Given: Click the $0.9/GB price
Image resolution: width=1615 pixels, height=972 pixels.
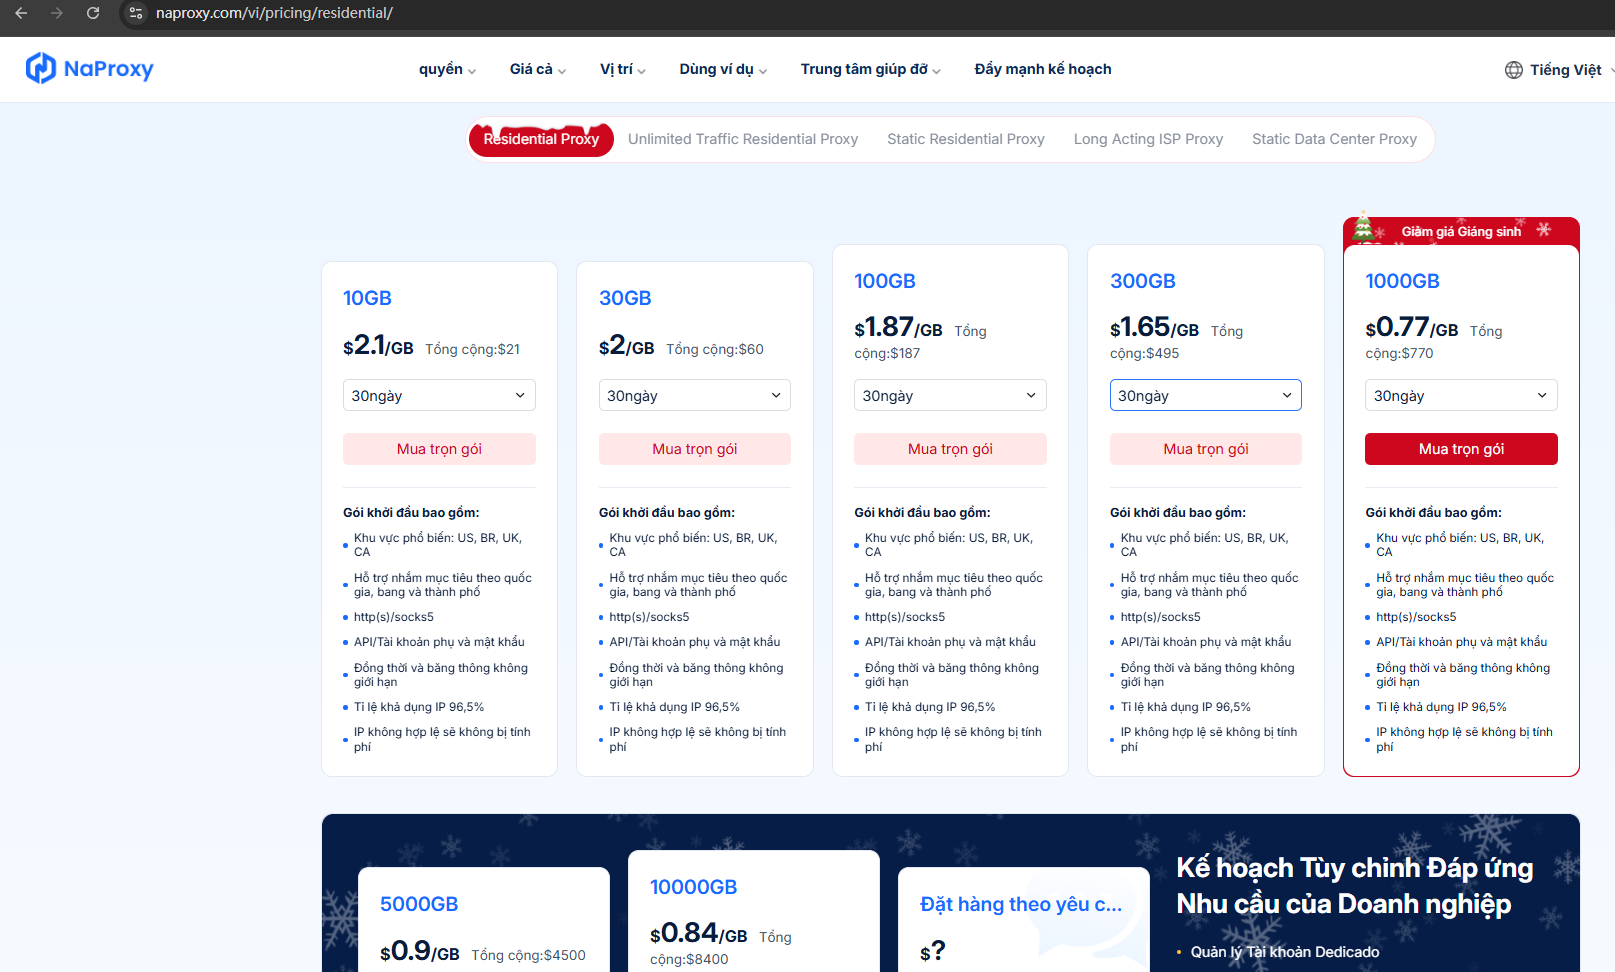Looking at the screenshot, I should (x=420, y=951).
